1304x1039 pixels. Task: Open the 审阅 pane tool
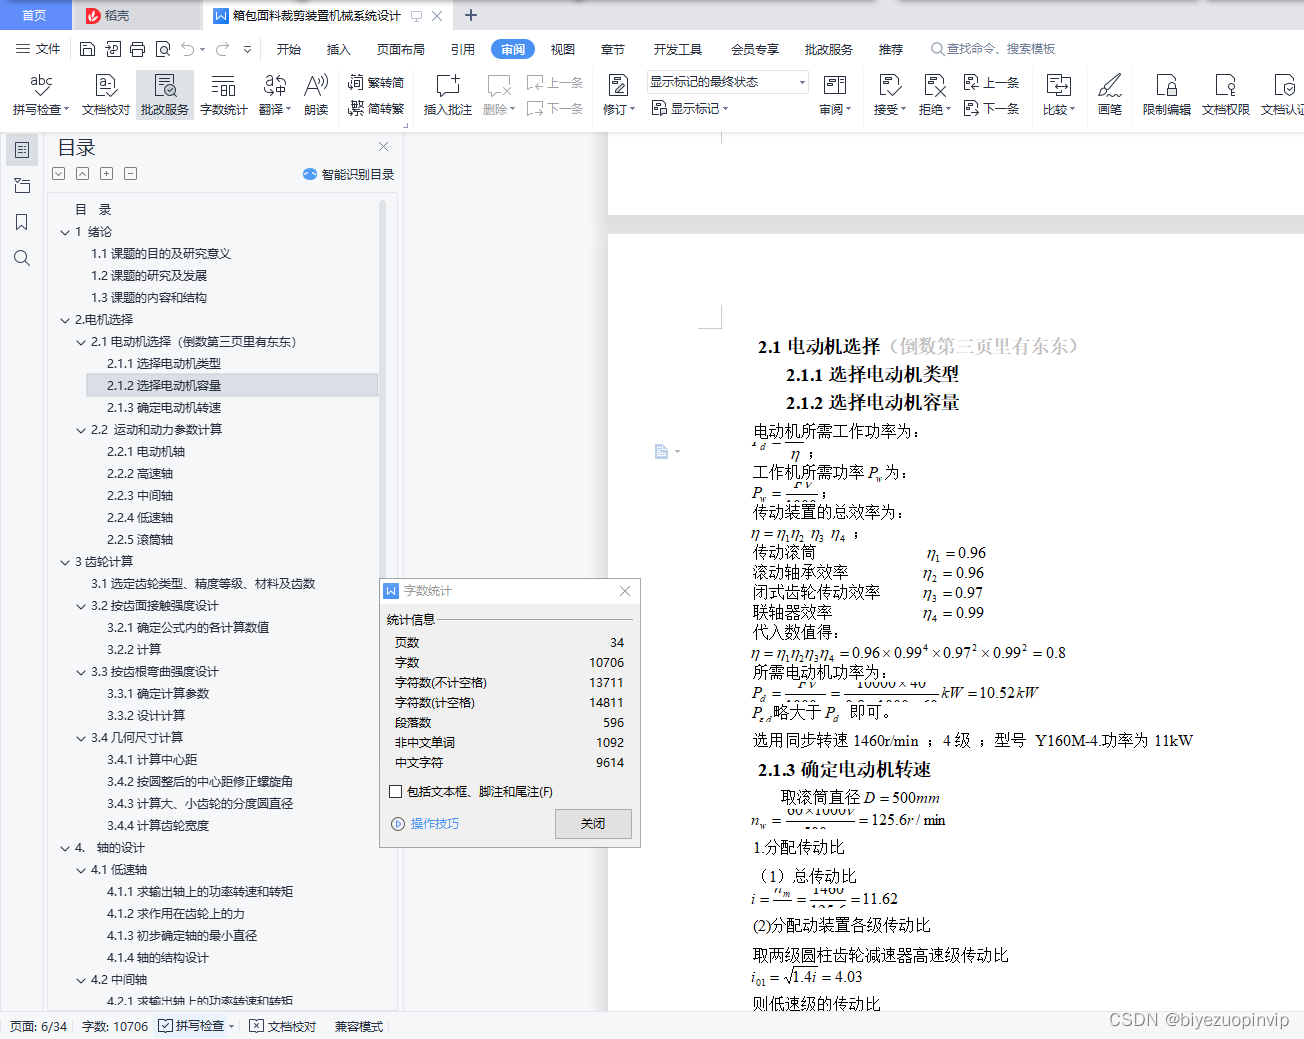[x=835, y=95]
